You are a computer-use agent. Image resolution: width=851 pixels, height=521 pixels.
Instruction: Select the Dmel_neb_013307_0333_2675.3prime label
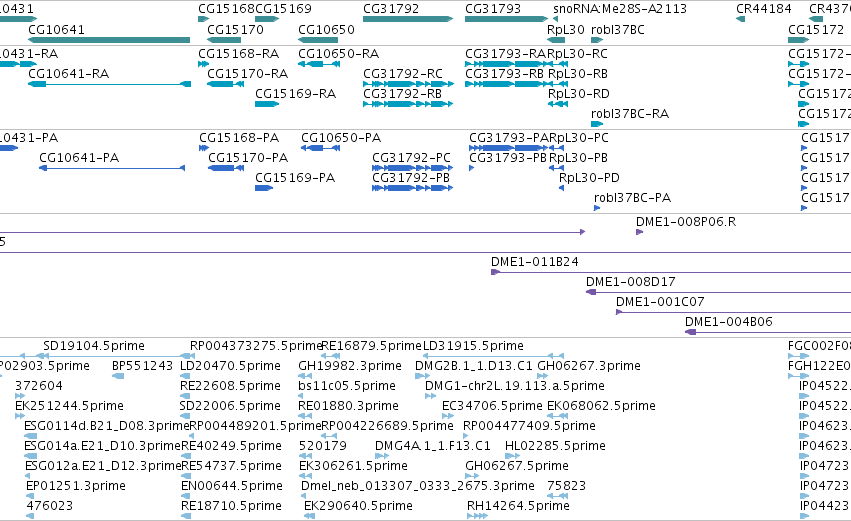[418, 486]
